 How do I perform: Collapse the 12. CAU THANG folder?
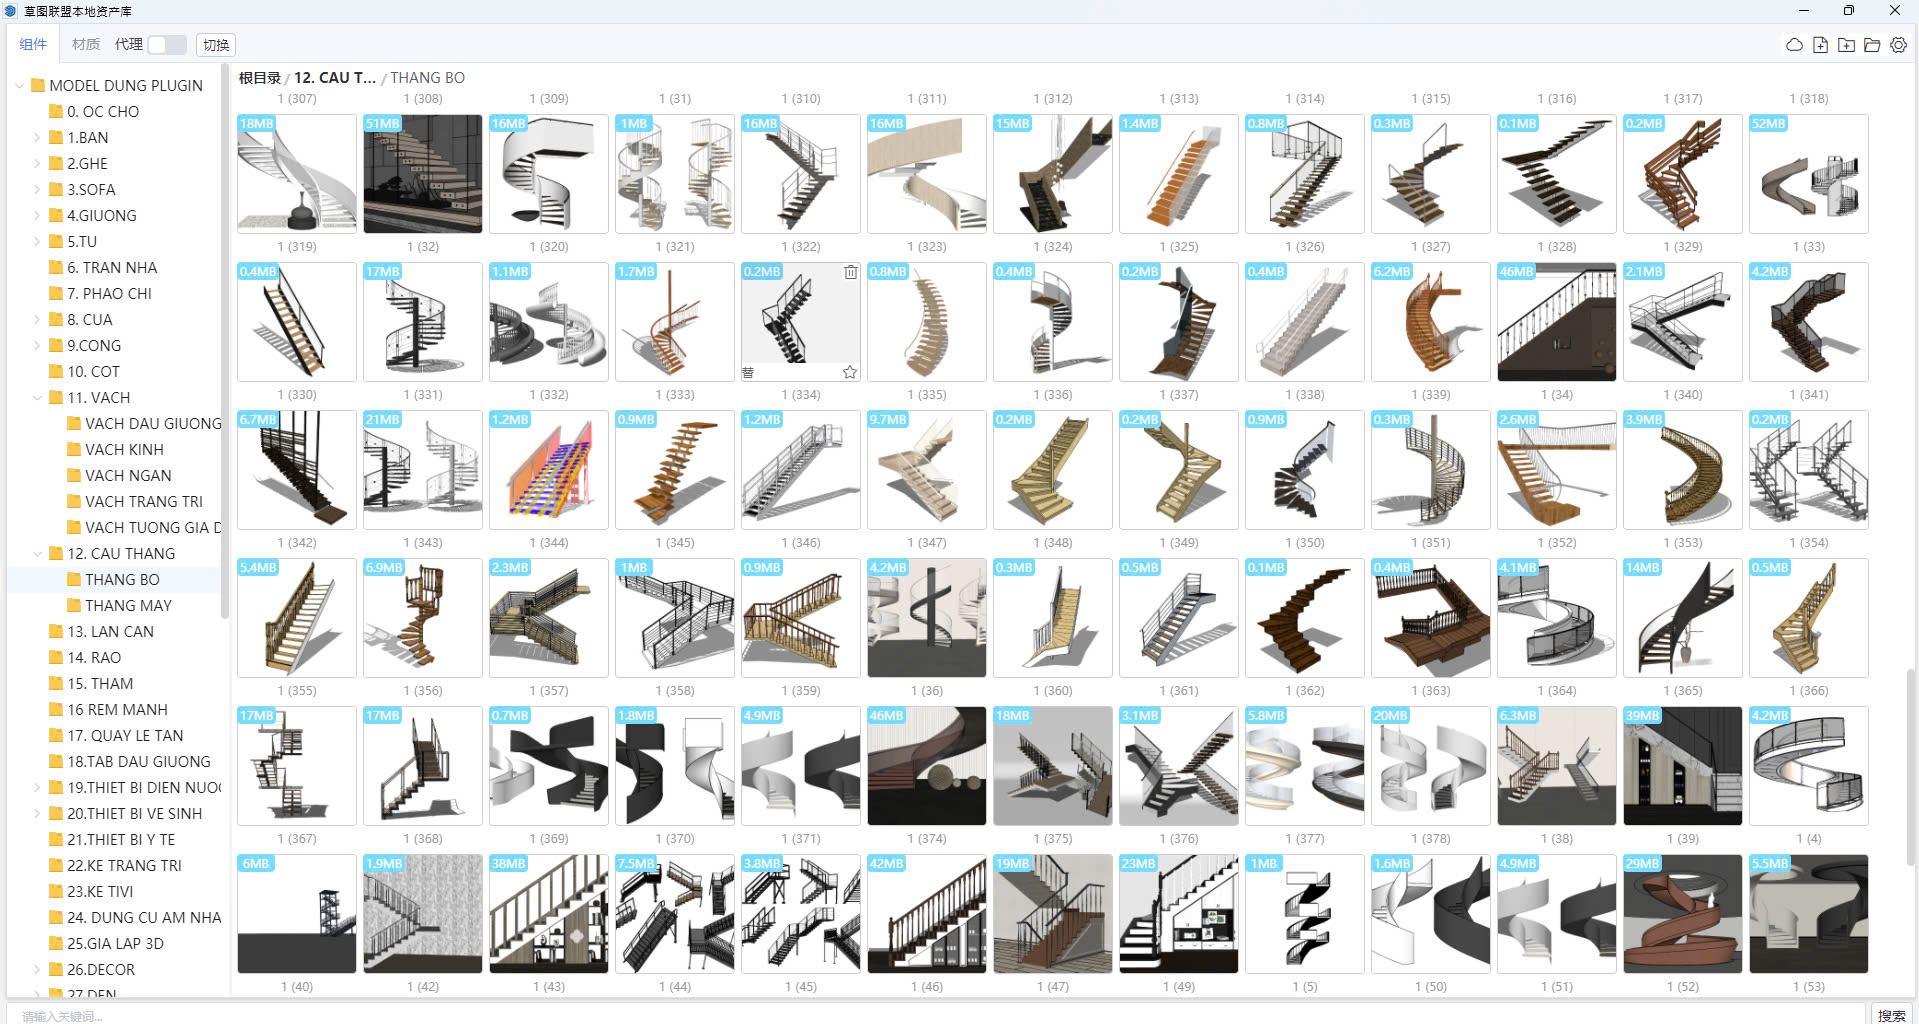point(38,554)
